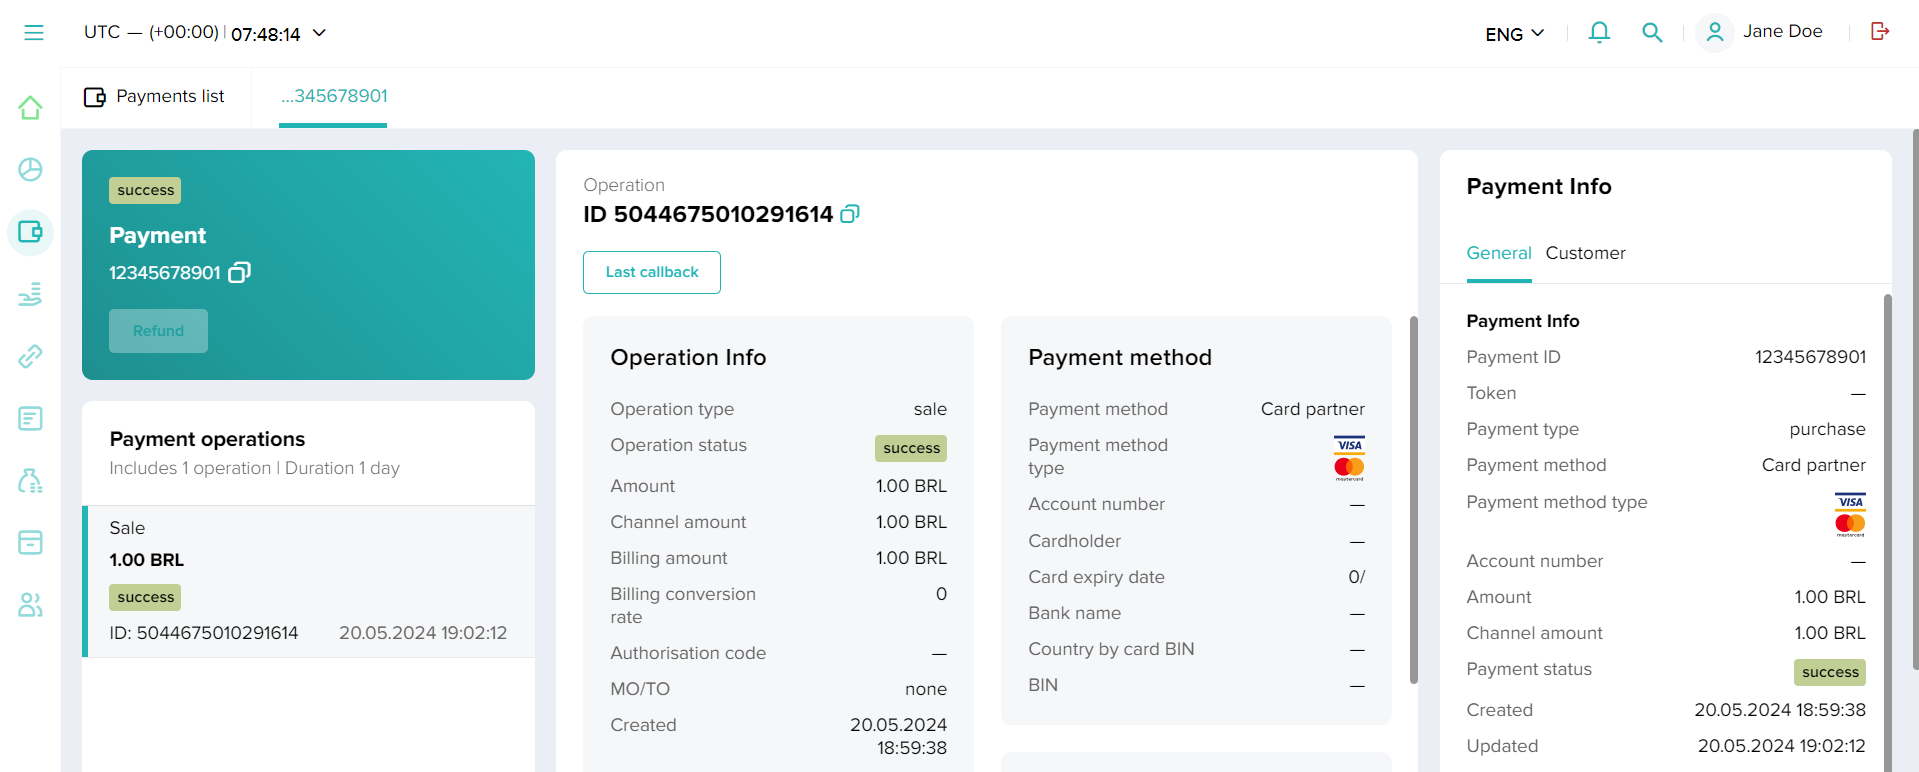Viewport: 1919px width, 772px height.
Task: Switch to the Payments list tab
Action: 155,97
